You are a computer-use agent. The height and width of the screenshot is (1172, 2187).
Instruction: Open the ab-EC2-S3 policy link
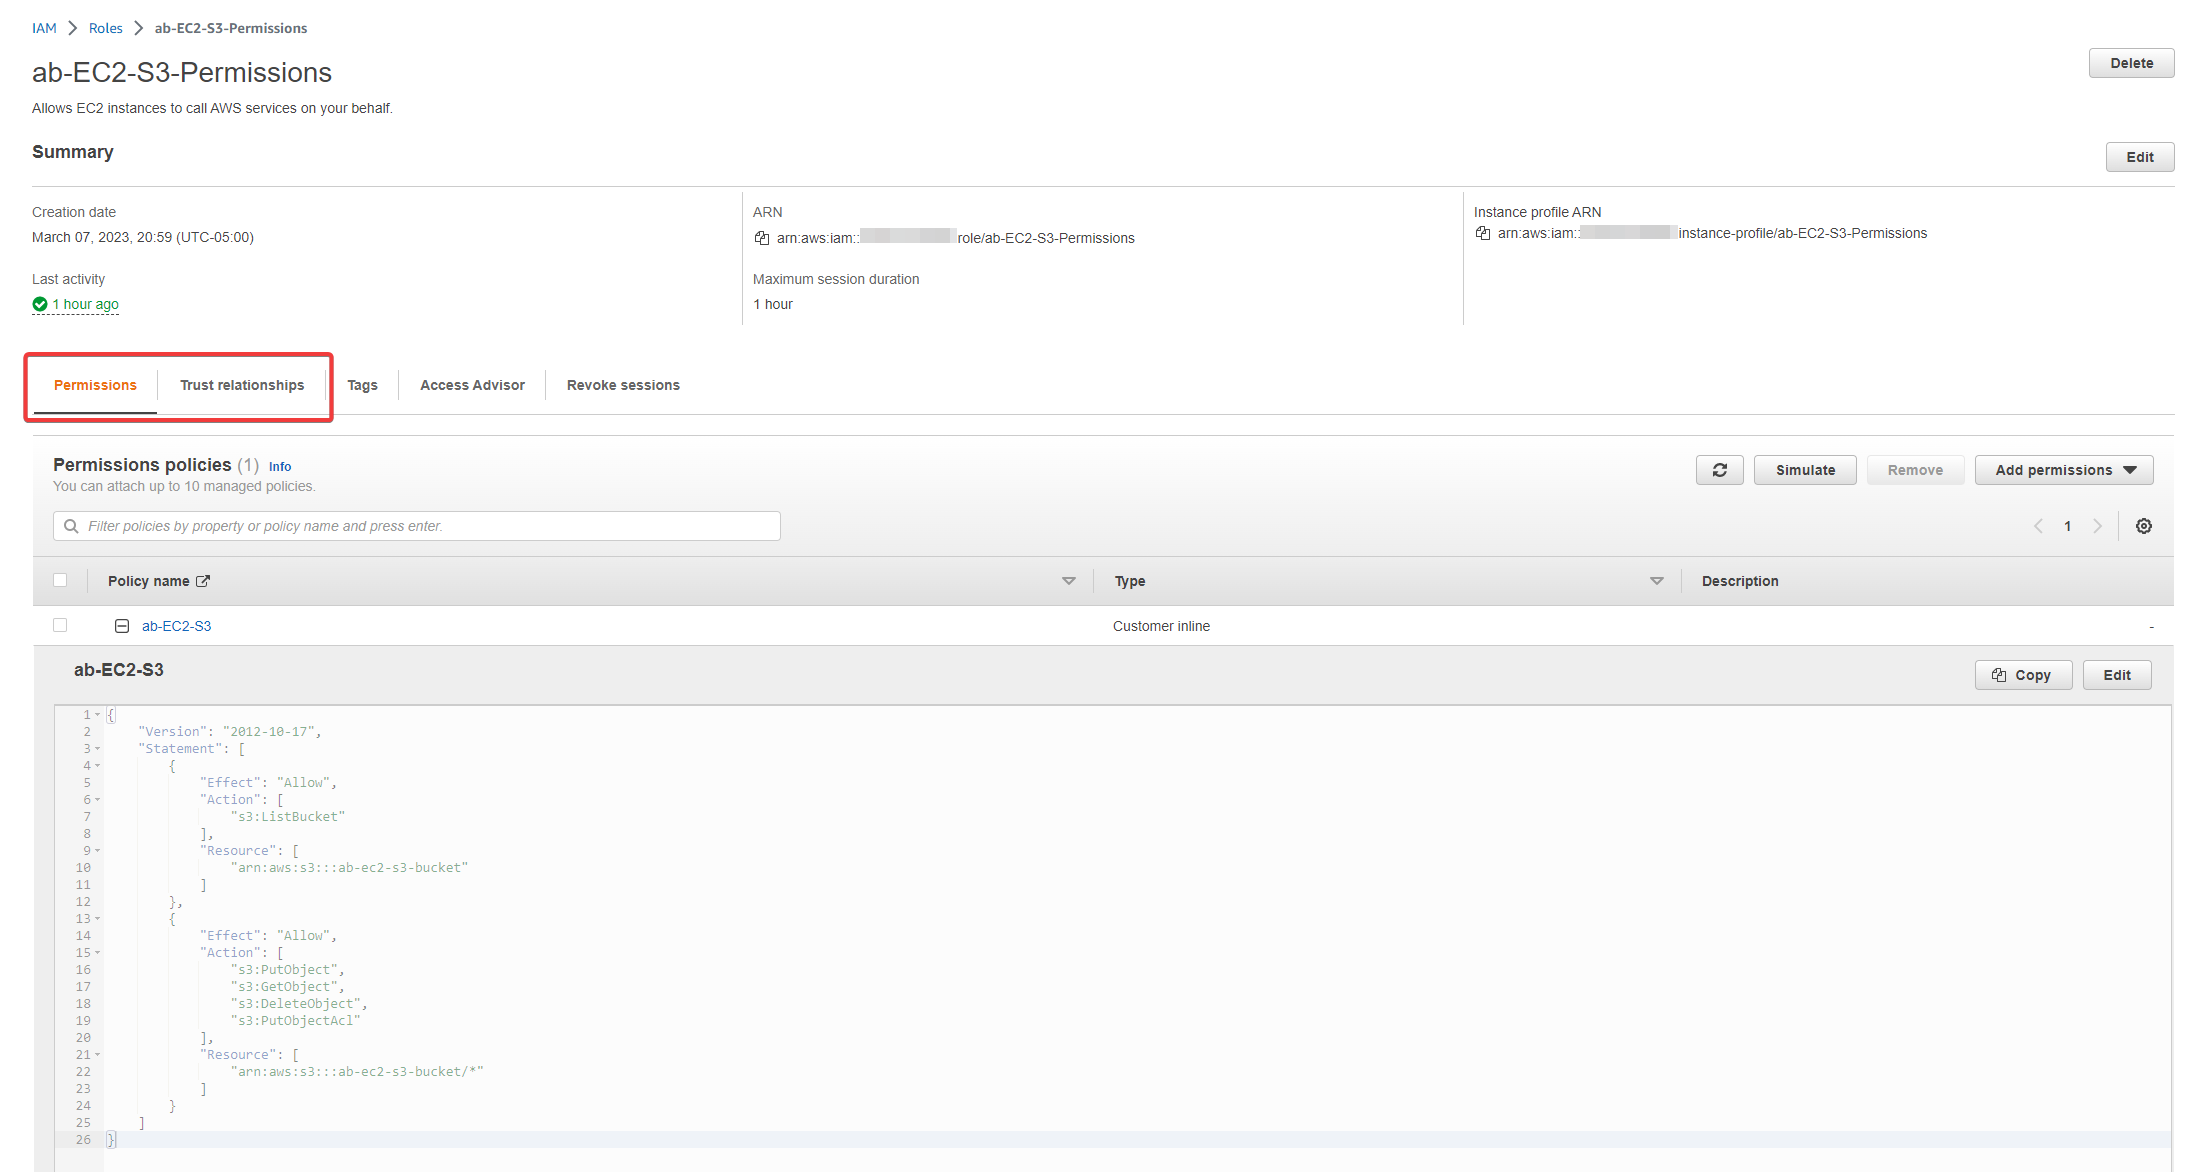pyautogui.click(x=177, y=625)
